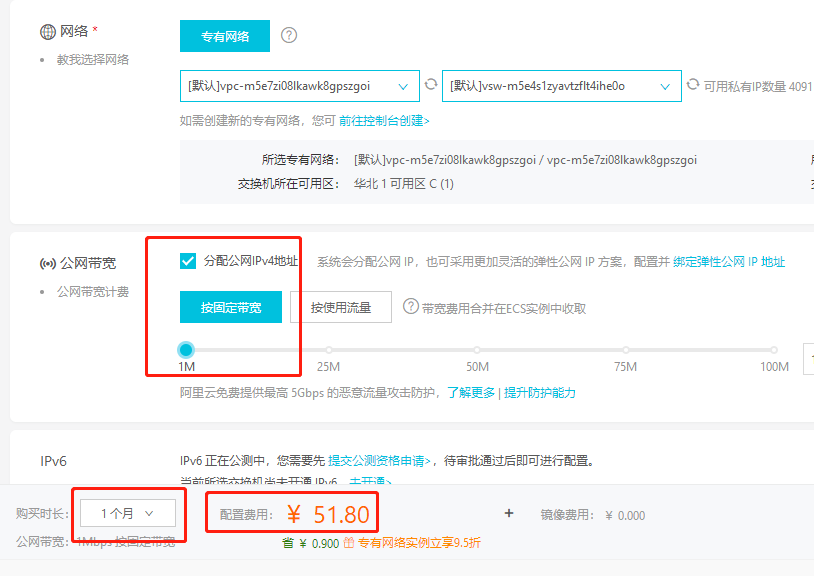Click the IPv6 section label

[x=53, y=461]
